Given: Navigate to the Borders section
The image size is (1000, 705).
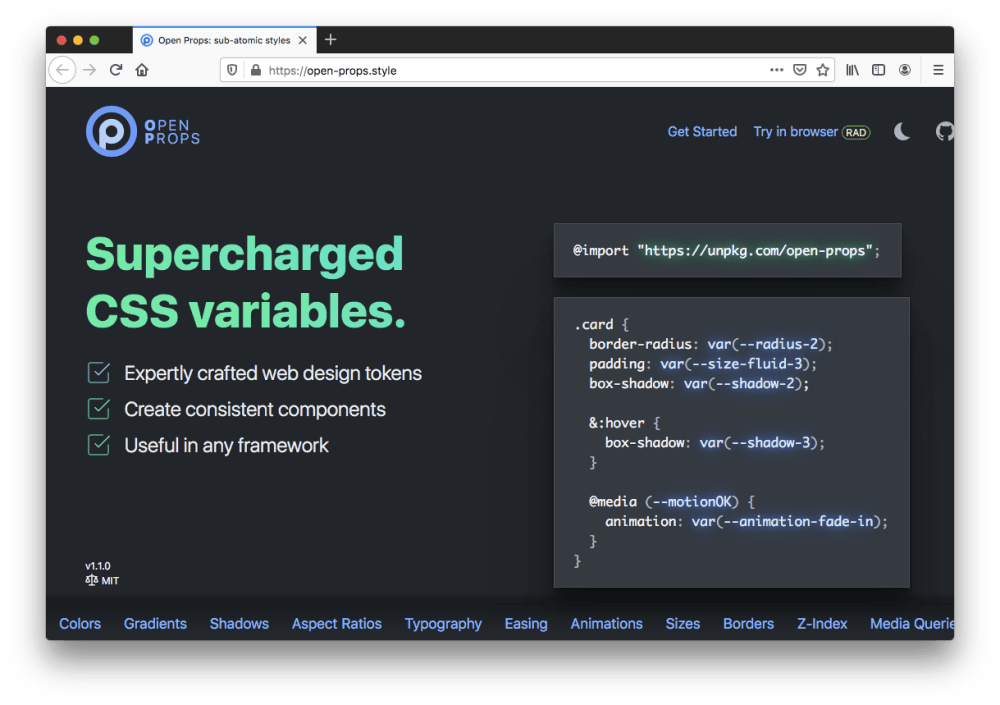Looking at the screenshot, I should pos(749,623).
